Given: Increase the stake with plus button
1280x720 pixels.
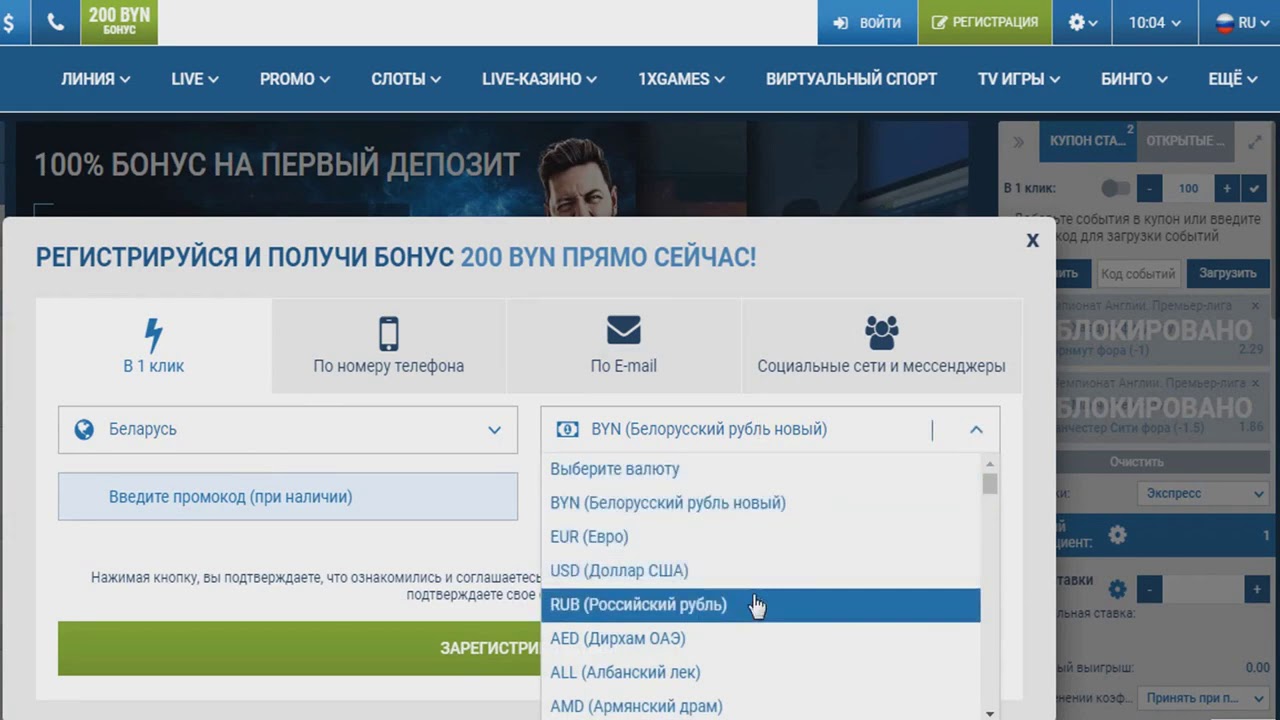Looking at the screenshot, I should tap(1256, 590).
